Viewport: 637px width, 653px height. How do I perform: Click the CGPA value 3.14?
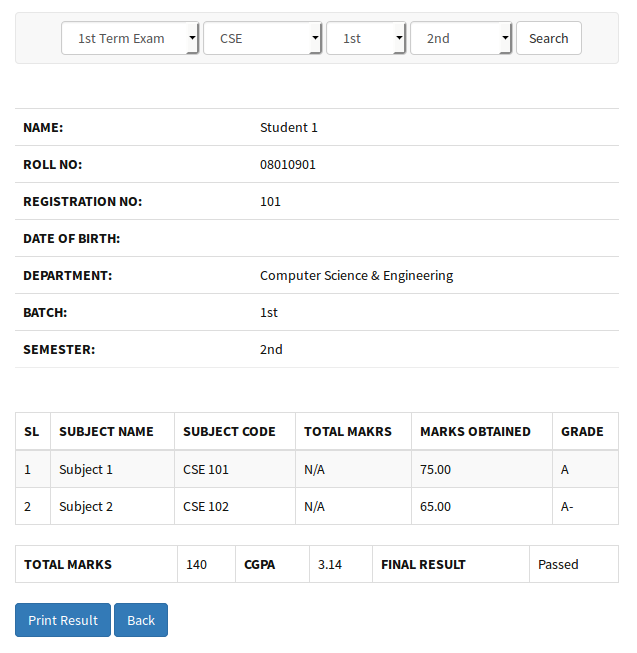pyautogui.click(x=330, y=564)
